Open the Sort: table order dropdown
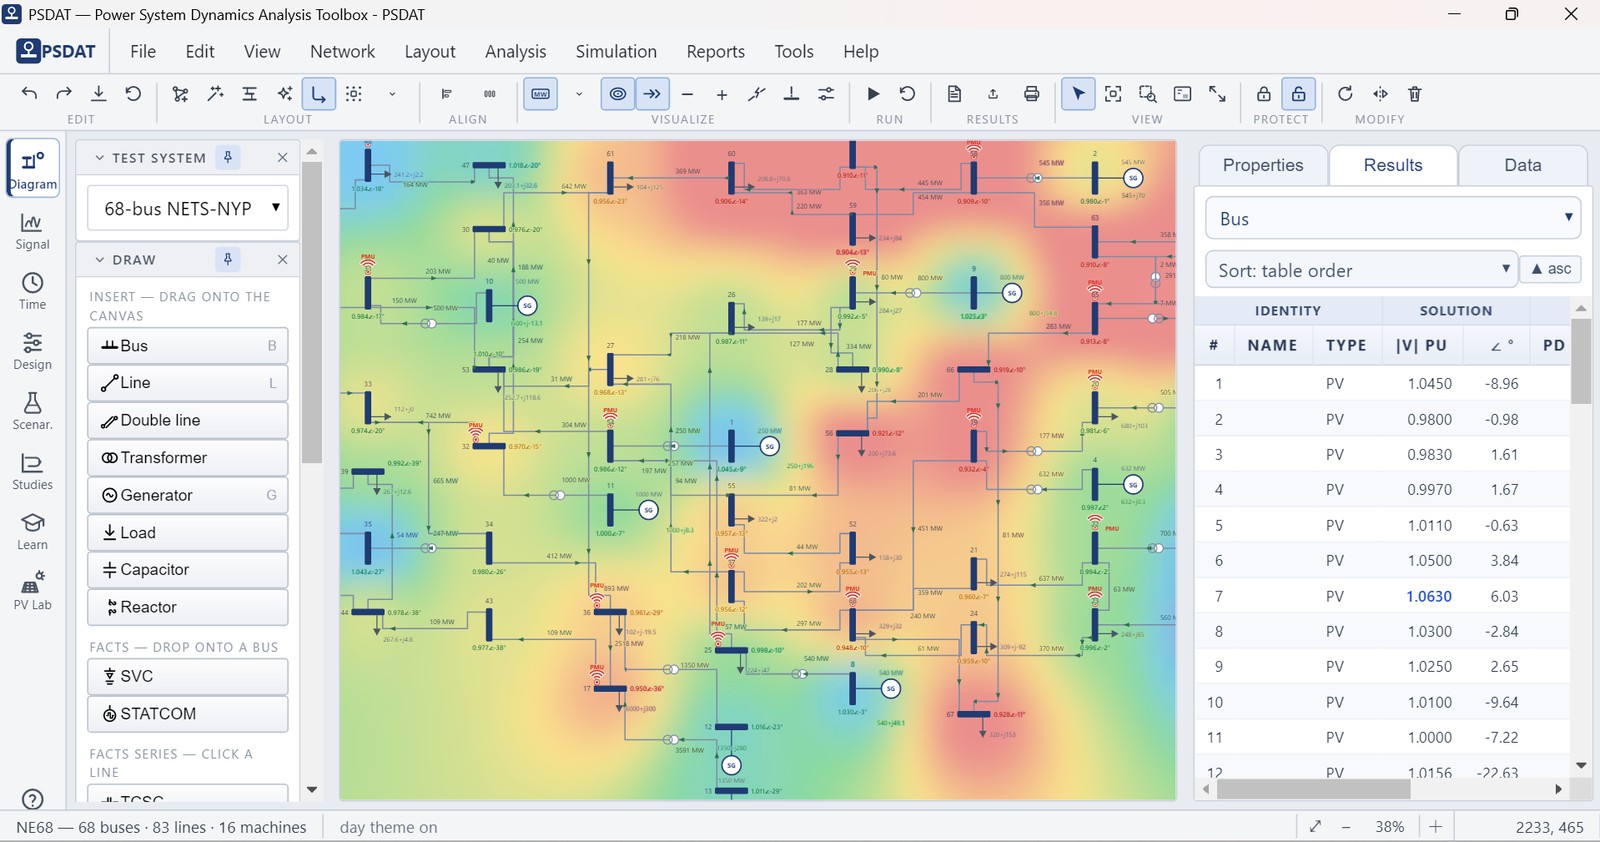Screen dimensions: 1600x842 [x=1362, y=270]
